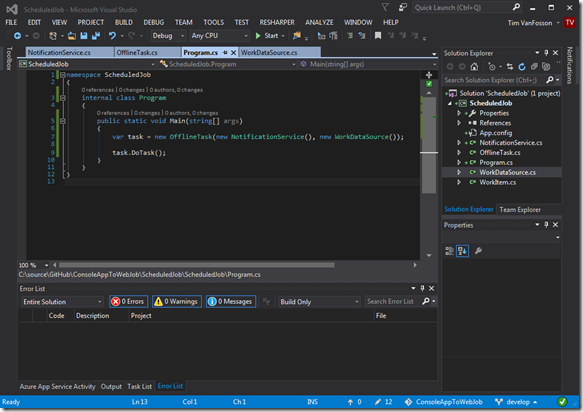Open the develop branch selector
Screen dimensions: 583x412
[x=516, y=402]
